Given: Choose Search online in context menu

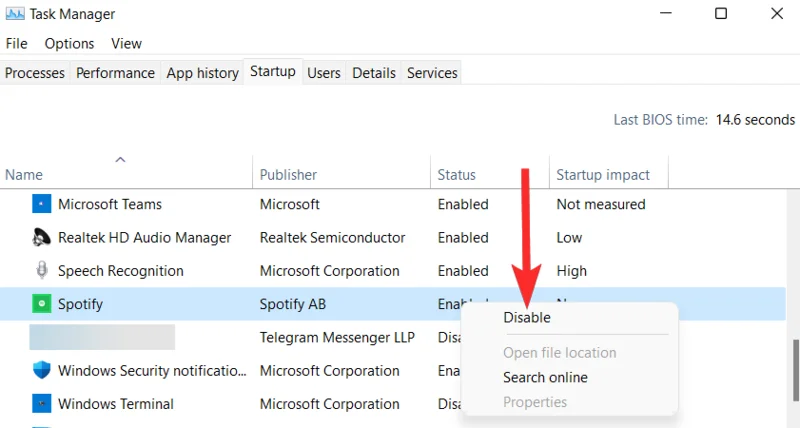Looking at the screenshot, I should click(545, 377).
